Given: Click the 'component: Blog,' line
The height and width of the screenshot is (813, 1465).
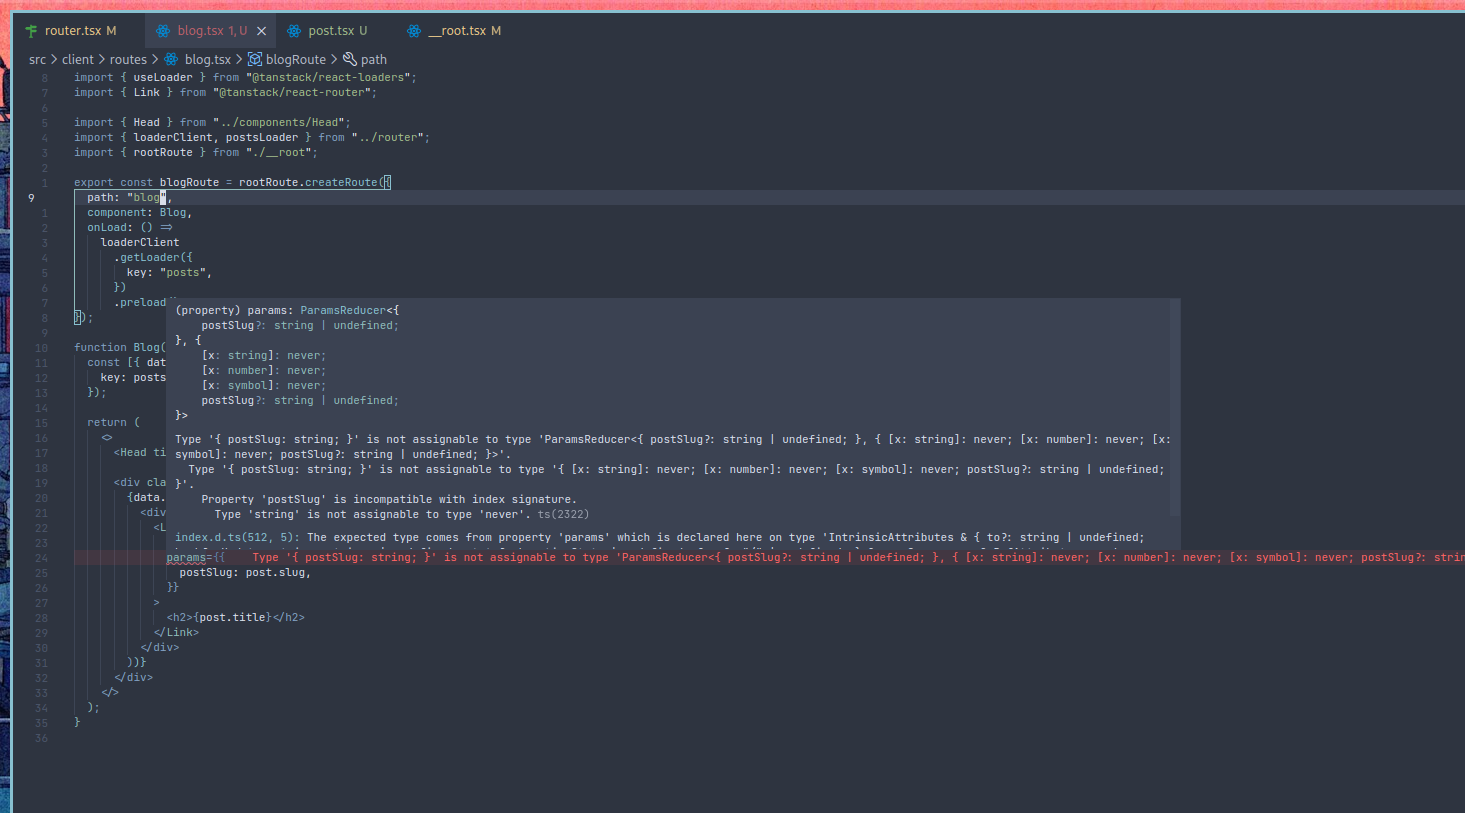Looking at the screenshot, I should pyautogui.click(x=139, y=213).
